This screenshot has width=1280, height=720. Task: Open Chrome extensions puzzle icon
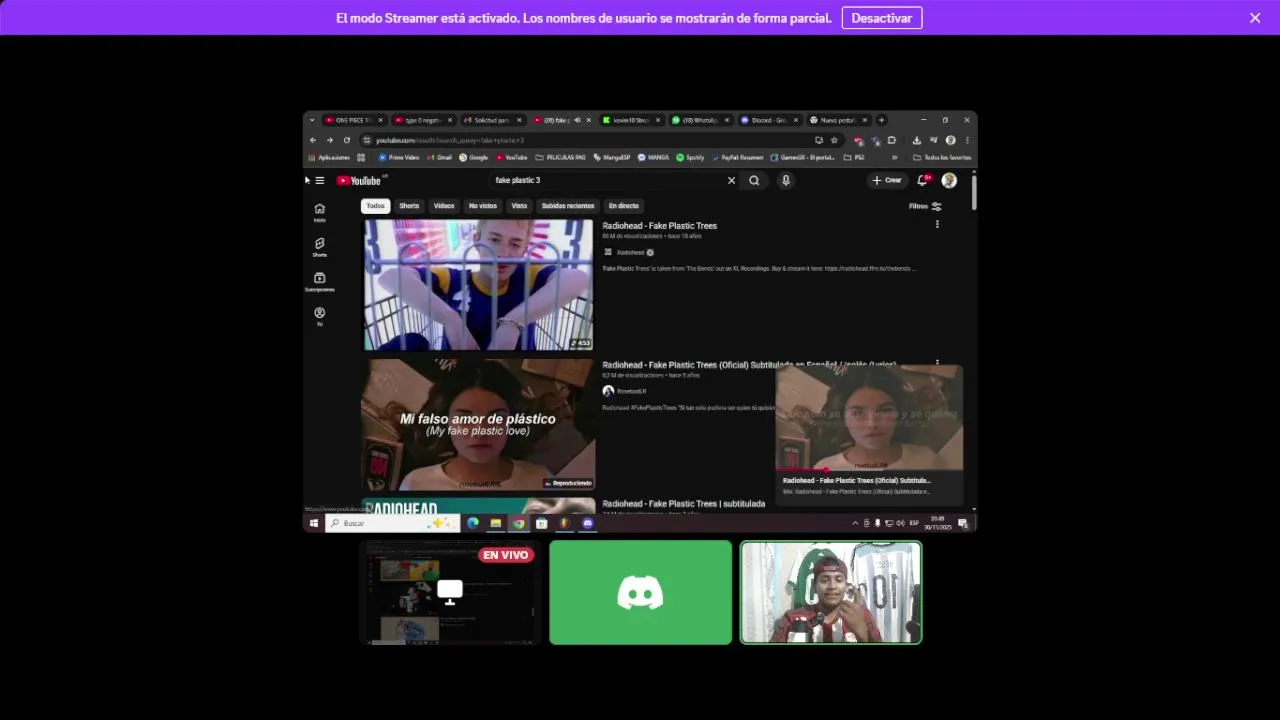(892, 140)
